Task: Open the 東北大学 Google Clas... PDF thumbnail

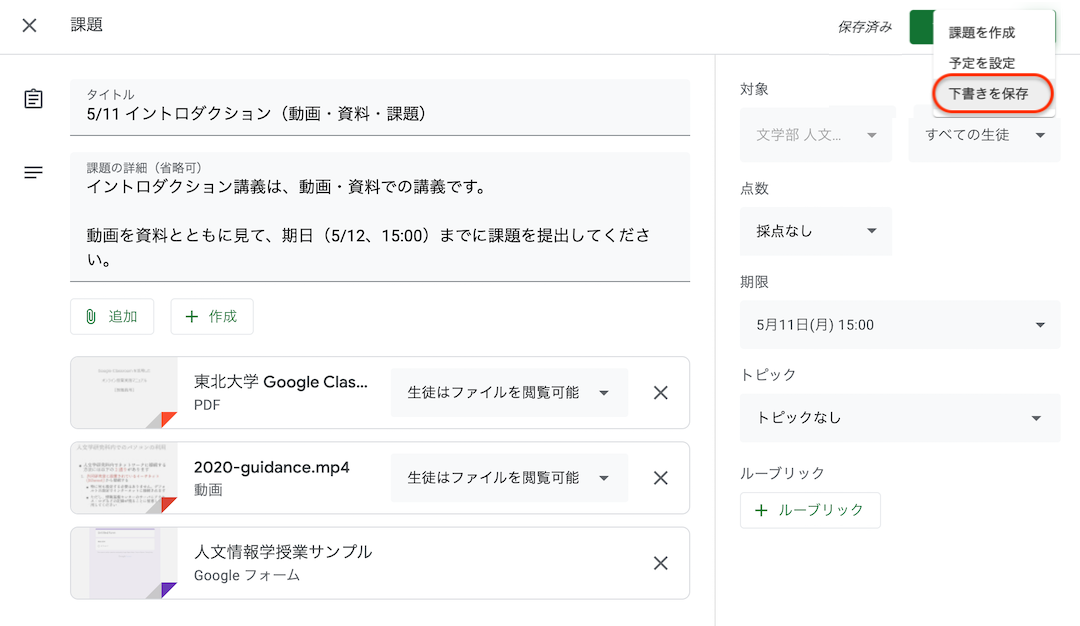Action: tap(124, 393)
